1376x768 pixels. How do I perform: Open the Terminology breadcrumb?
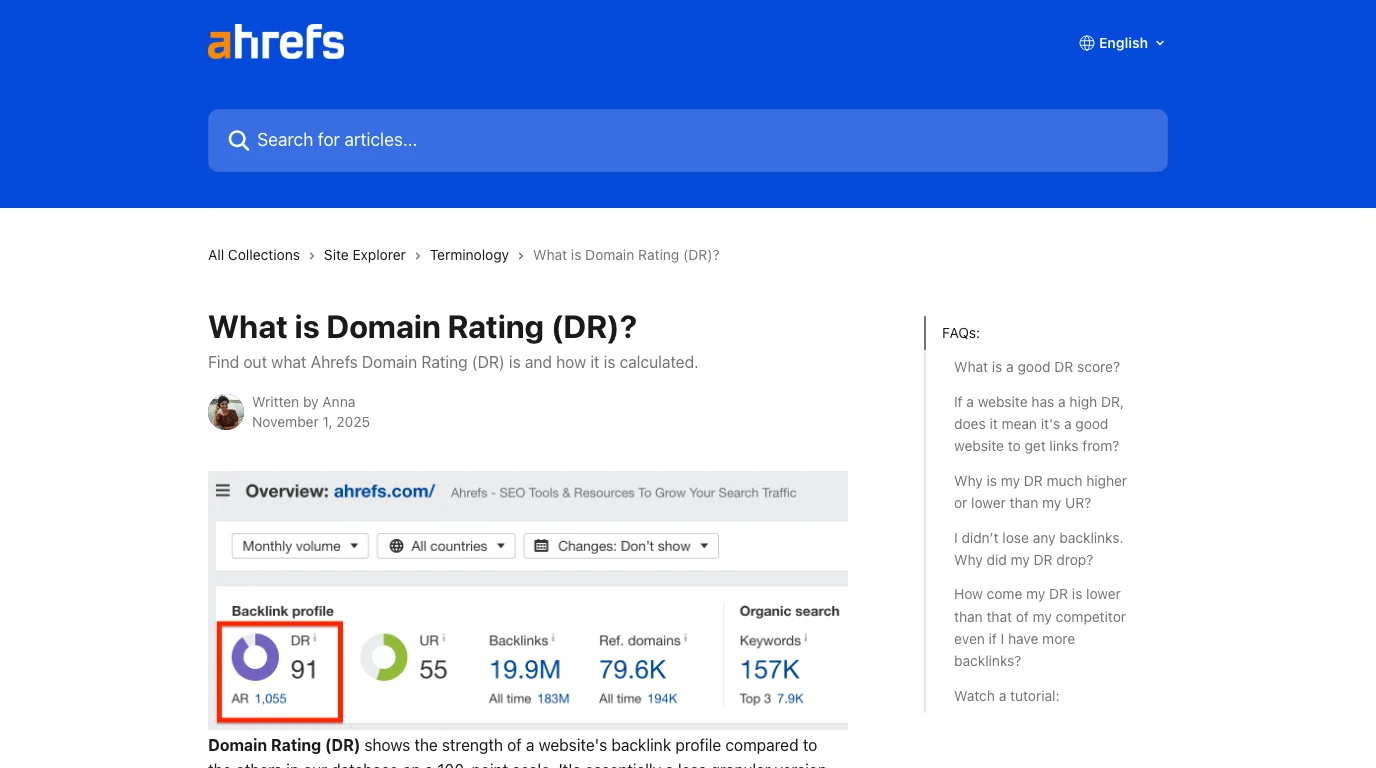coord(469,255)
